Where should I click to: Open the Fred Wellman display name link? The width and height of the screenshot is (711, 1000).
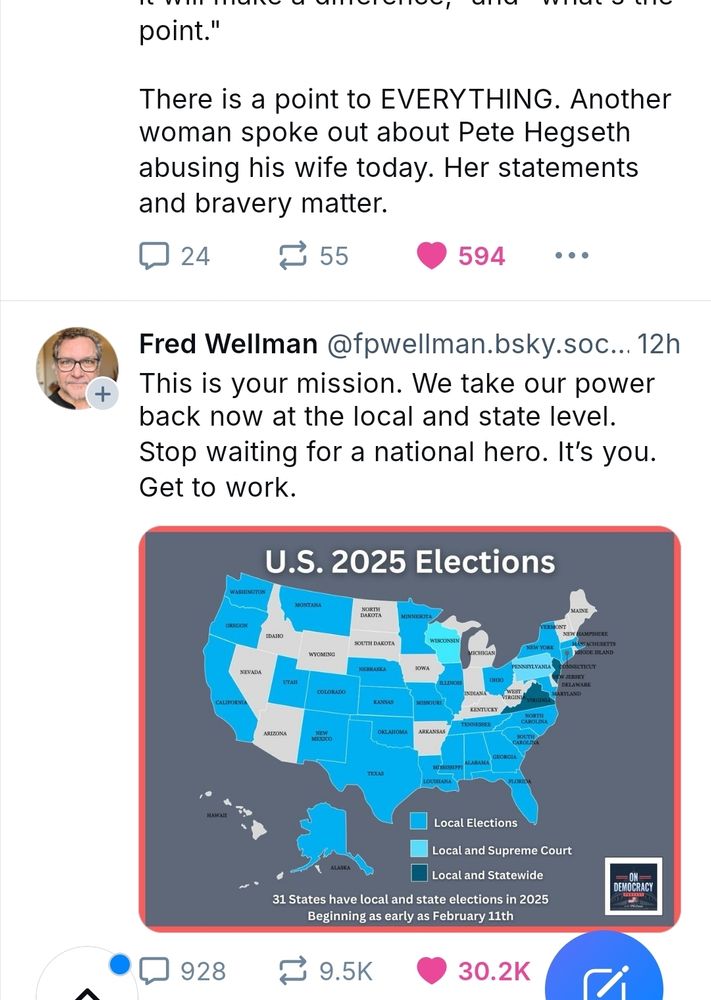(227, 345)
